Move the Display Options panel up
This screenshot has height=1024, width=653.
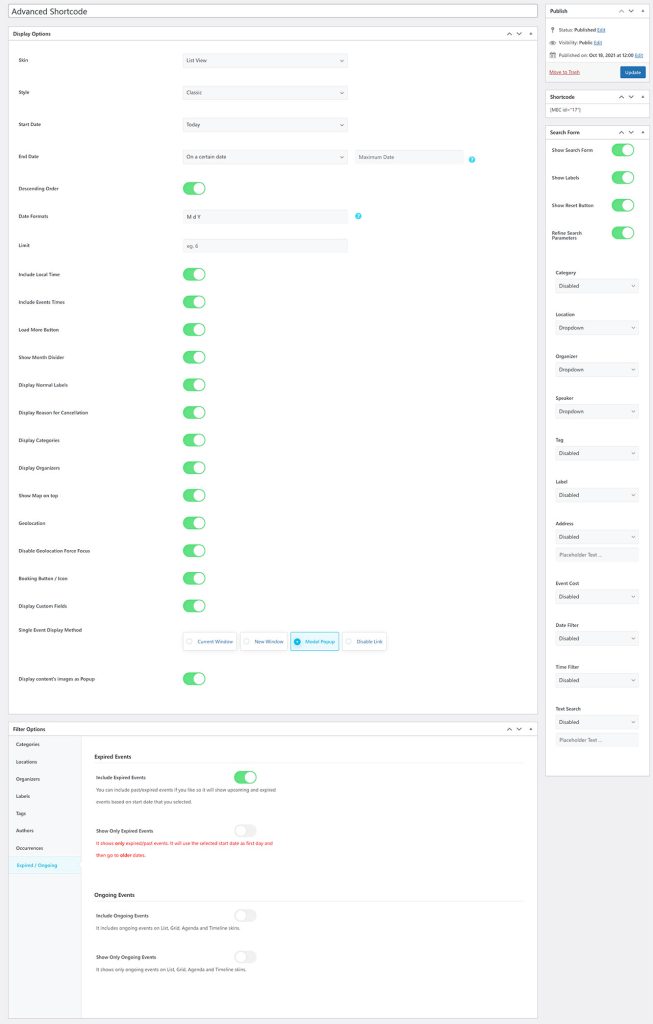coord(508,34)
